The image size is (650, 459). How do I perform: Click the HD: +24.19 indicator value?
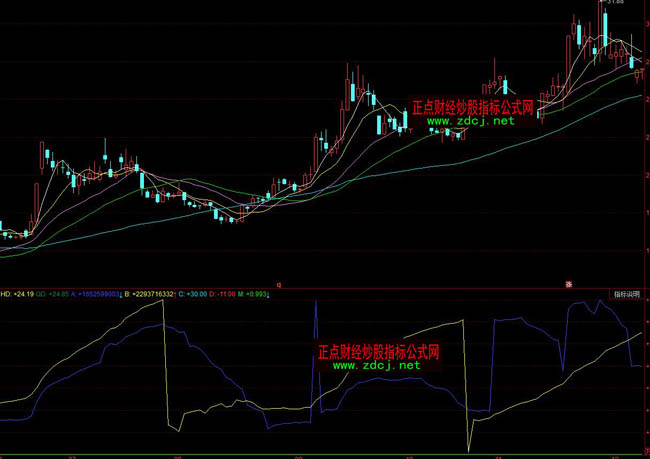[17, 295]
